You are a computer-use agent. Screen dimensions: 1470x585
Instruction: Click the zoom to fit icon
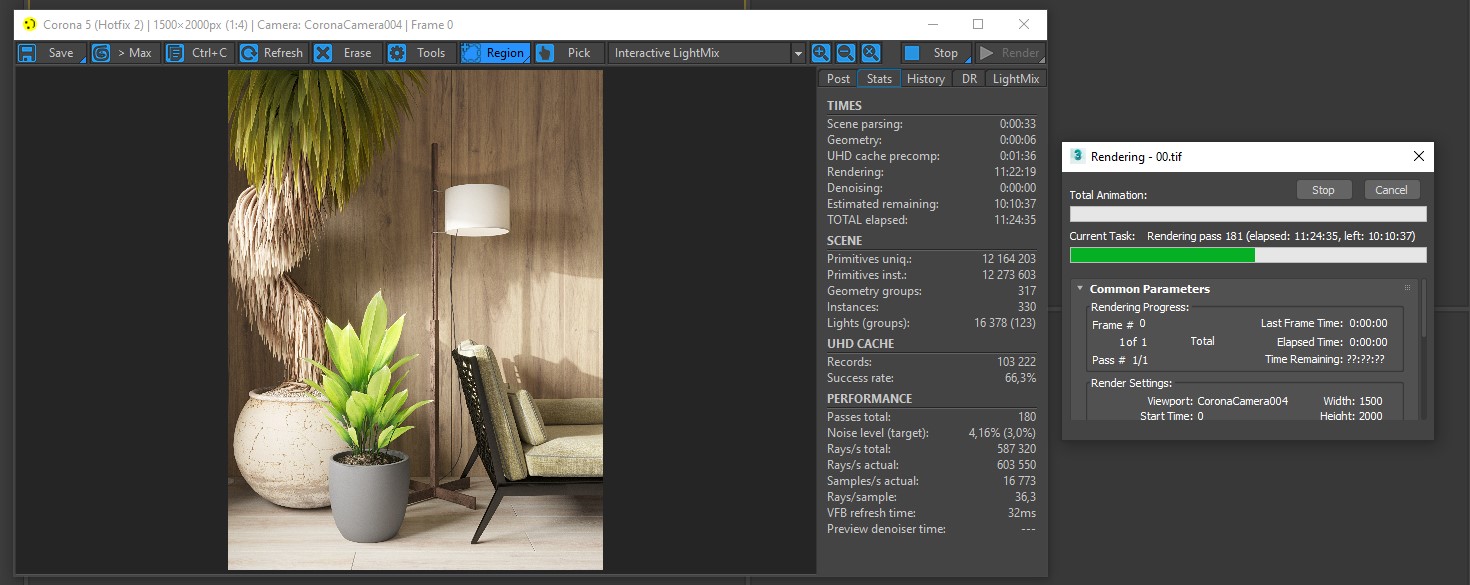871,53
